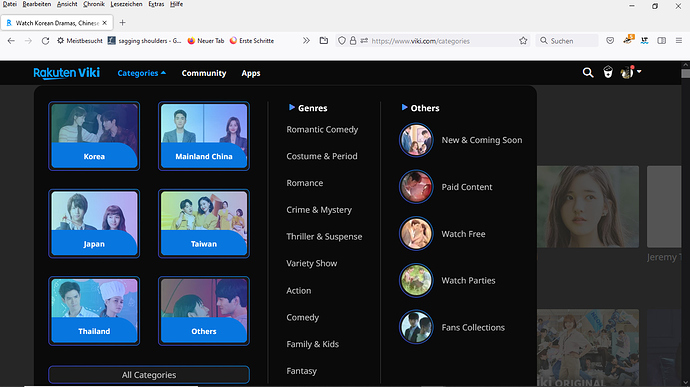Open the sagging shoulders bookmark
The height and width of the screenshot is (387, 690).
tap(145, 41)
